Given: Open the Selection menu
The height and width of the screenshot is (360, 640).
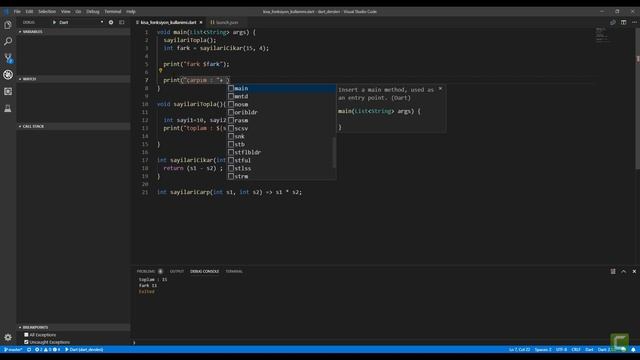Looking at the screenshot, I should (x=47, y=12).
